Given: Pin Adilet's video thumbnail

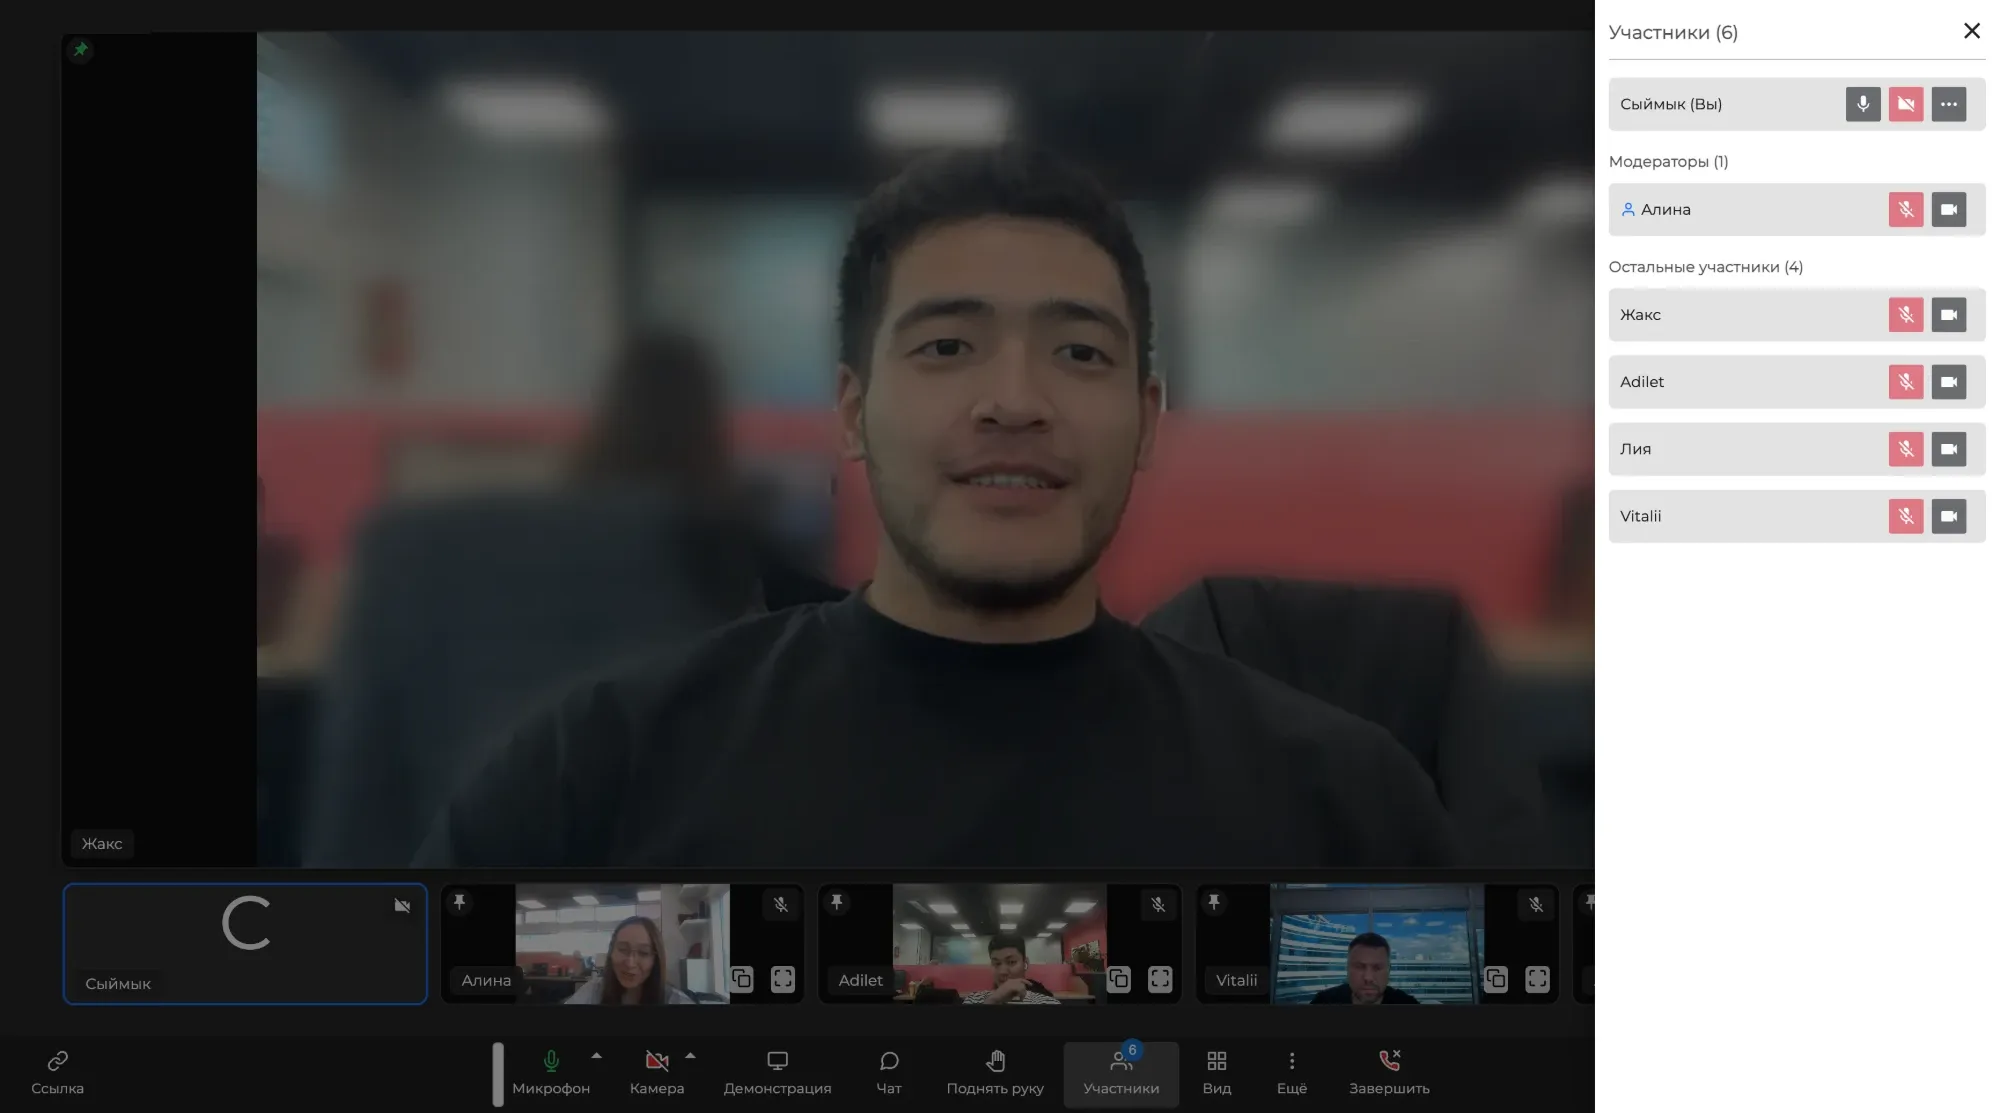Looking at the screenshot, I should coord(837,902).
